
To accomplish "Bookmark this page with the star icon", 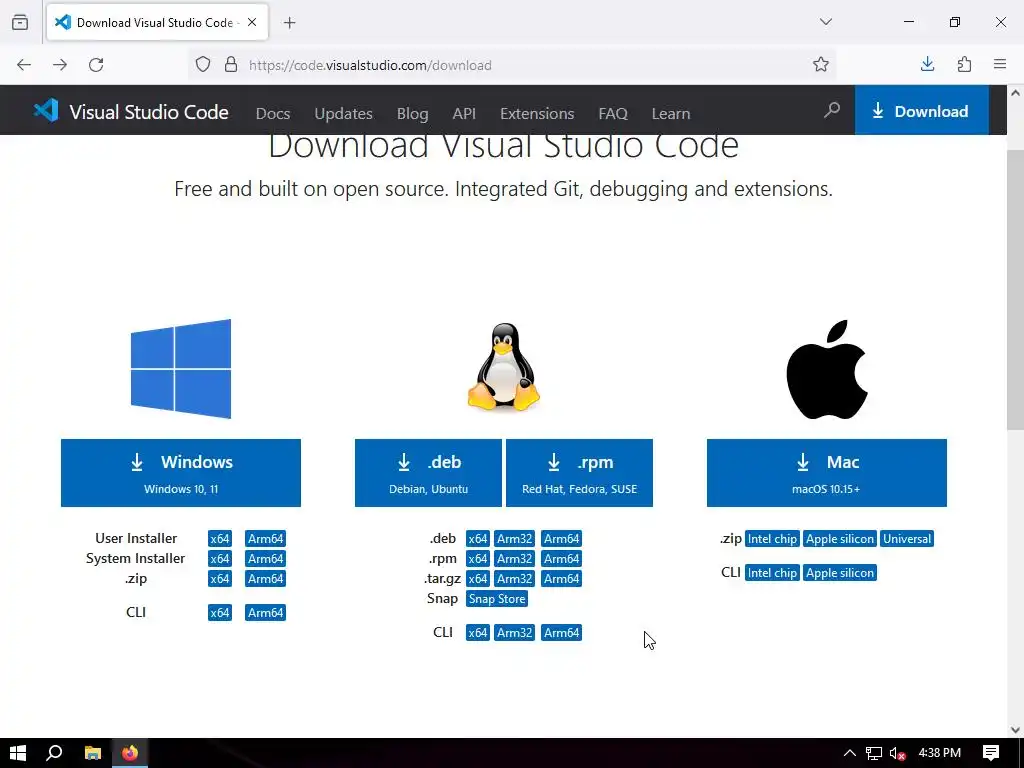I will coord(821,65).
